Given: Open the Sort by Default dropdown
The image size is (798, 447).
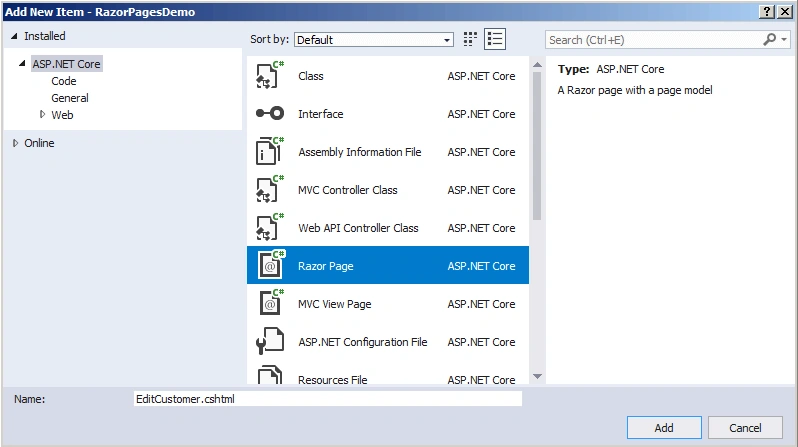Looking at the screenshot, I should point(374,40).
